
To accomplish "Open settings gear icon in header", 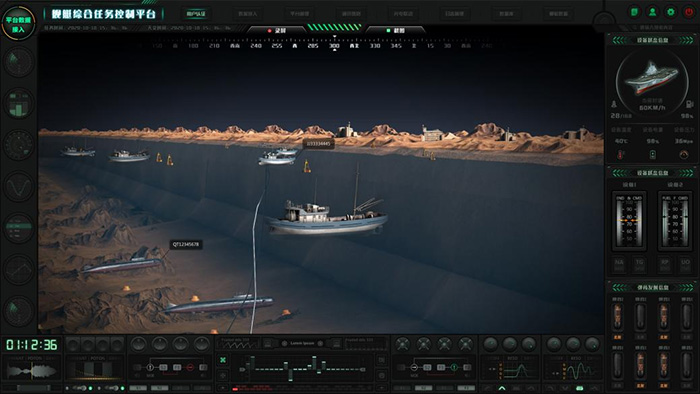I will click(x=671, y=12).
